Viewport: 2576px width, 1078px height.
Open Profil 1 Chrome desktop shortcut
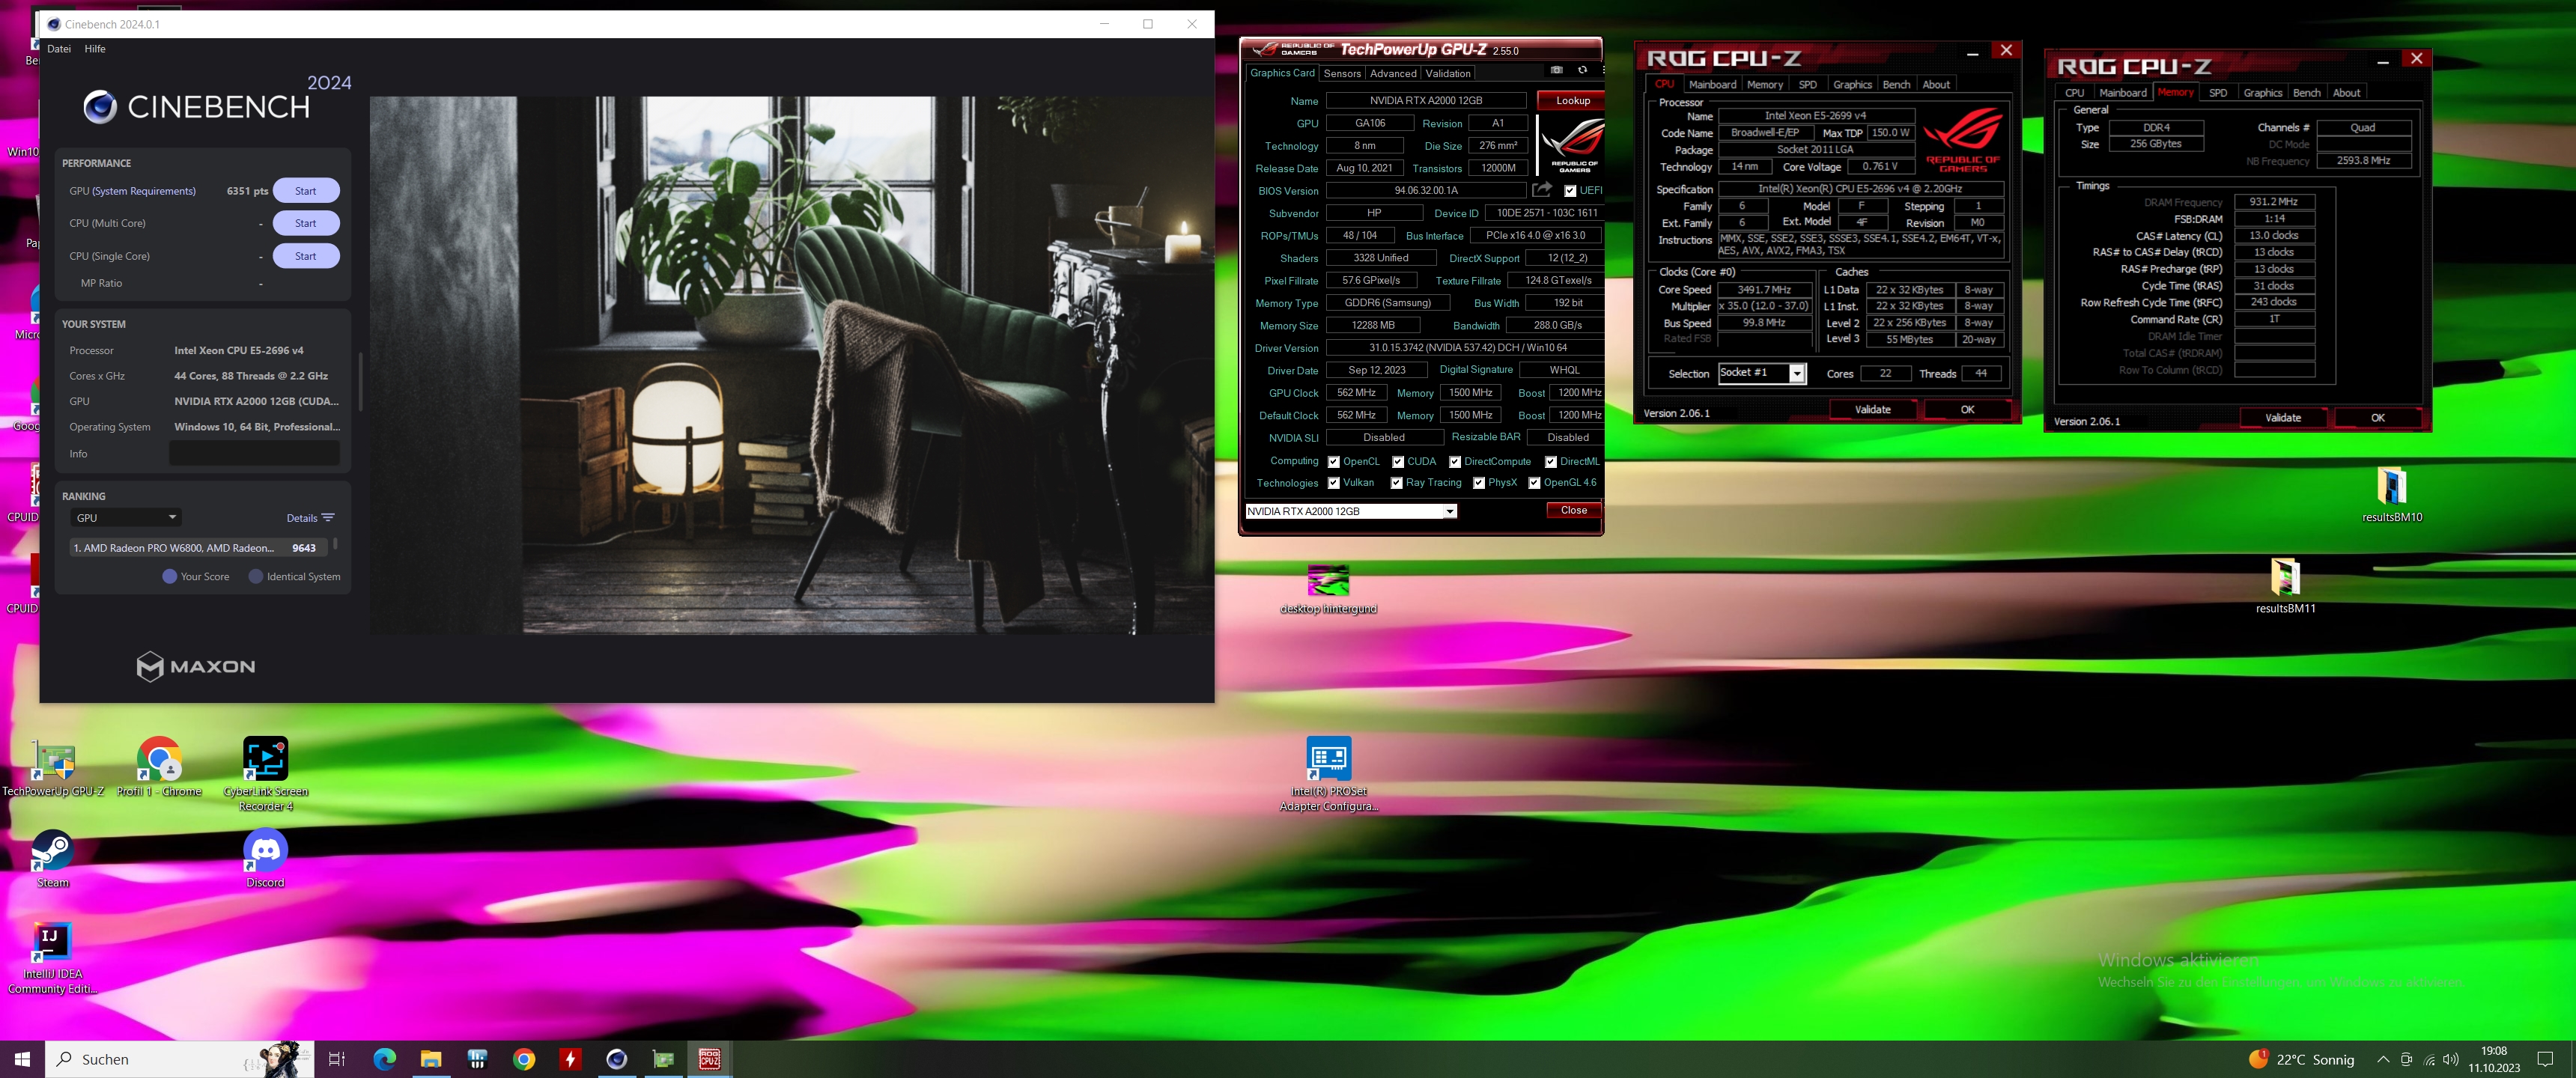[159, 768]
